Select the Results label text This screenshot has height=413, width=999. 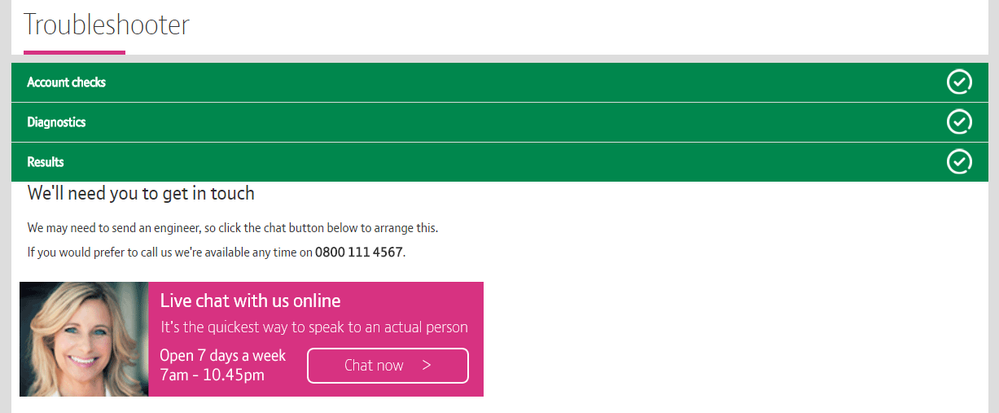tap(45, 162)
